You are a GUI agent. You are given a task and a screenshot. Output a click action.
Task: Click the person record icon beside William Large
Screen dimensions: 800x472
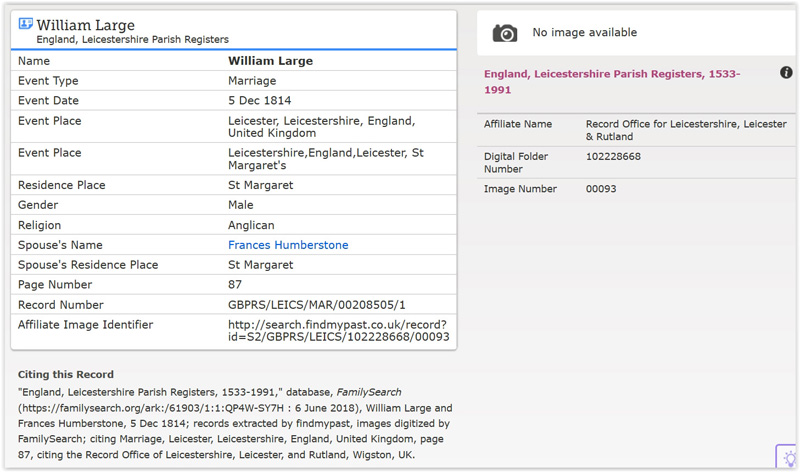click(x=25, y=24)
